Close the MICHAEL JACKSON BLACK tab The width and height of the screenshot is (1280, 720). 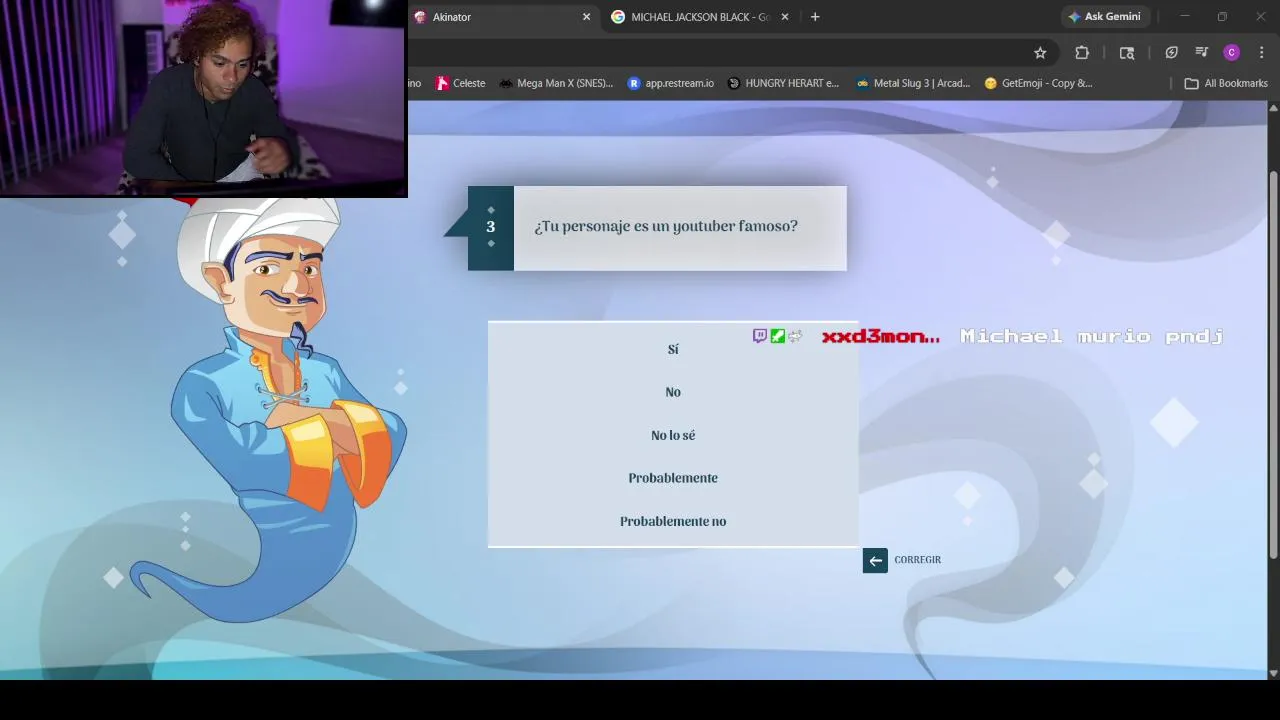(784, 17)
